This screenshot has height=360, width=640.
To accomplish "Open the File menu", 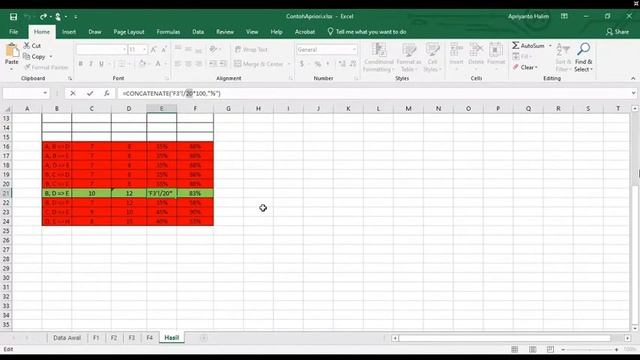I will (13, 32).
